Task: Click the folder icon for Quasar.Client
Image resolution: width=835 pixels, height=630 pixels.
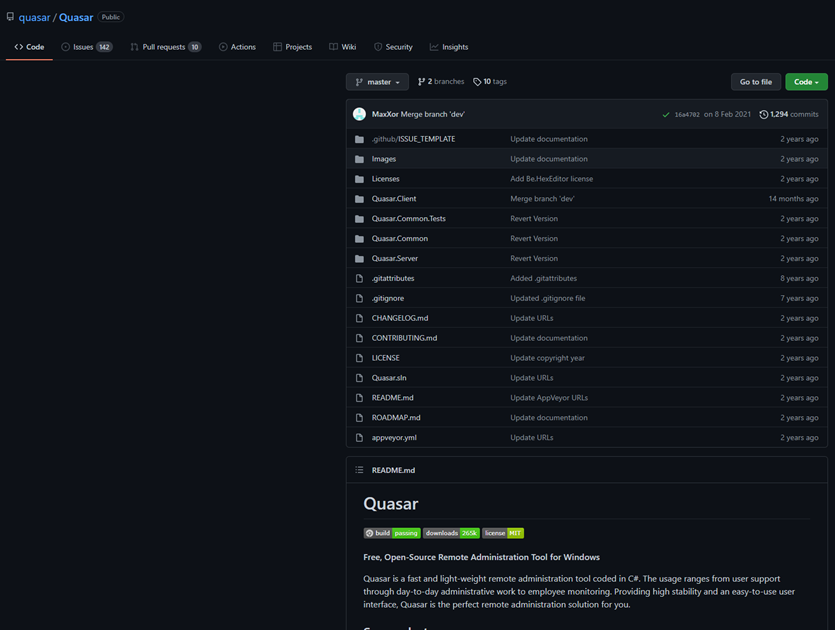Action: (359, 199)
